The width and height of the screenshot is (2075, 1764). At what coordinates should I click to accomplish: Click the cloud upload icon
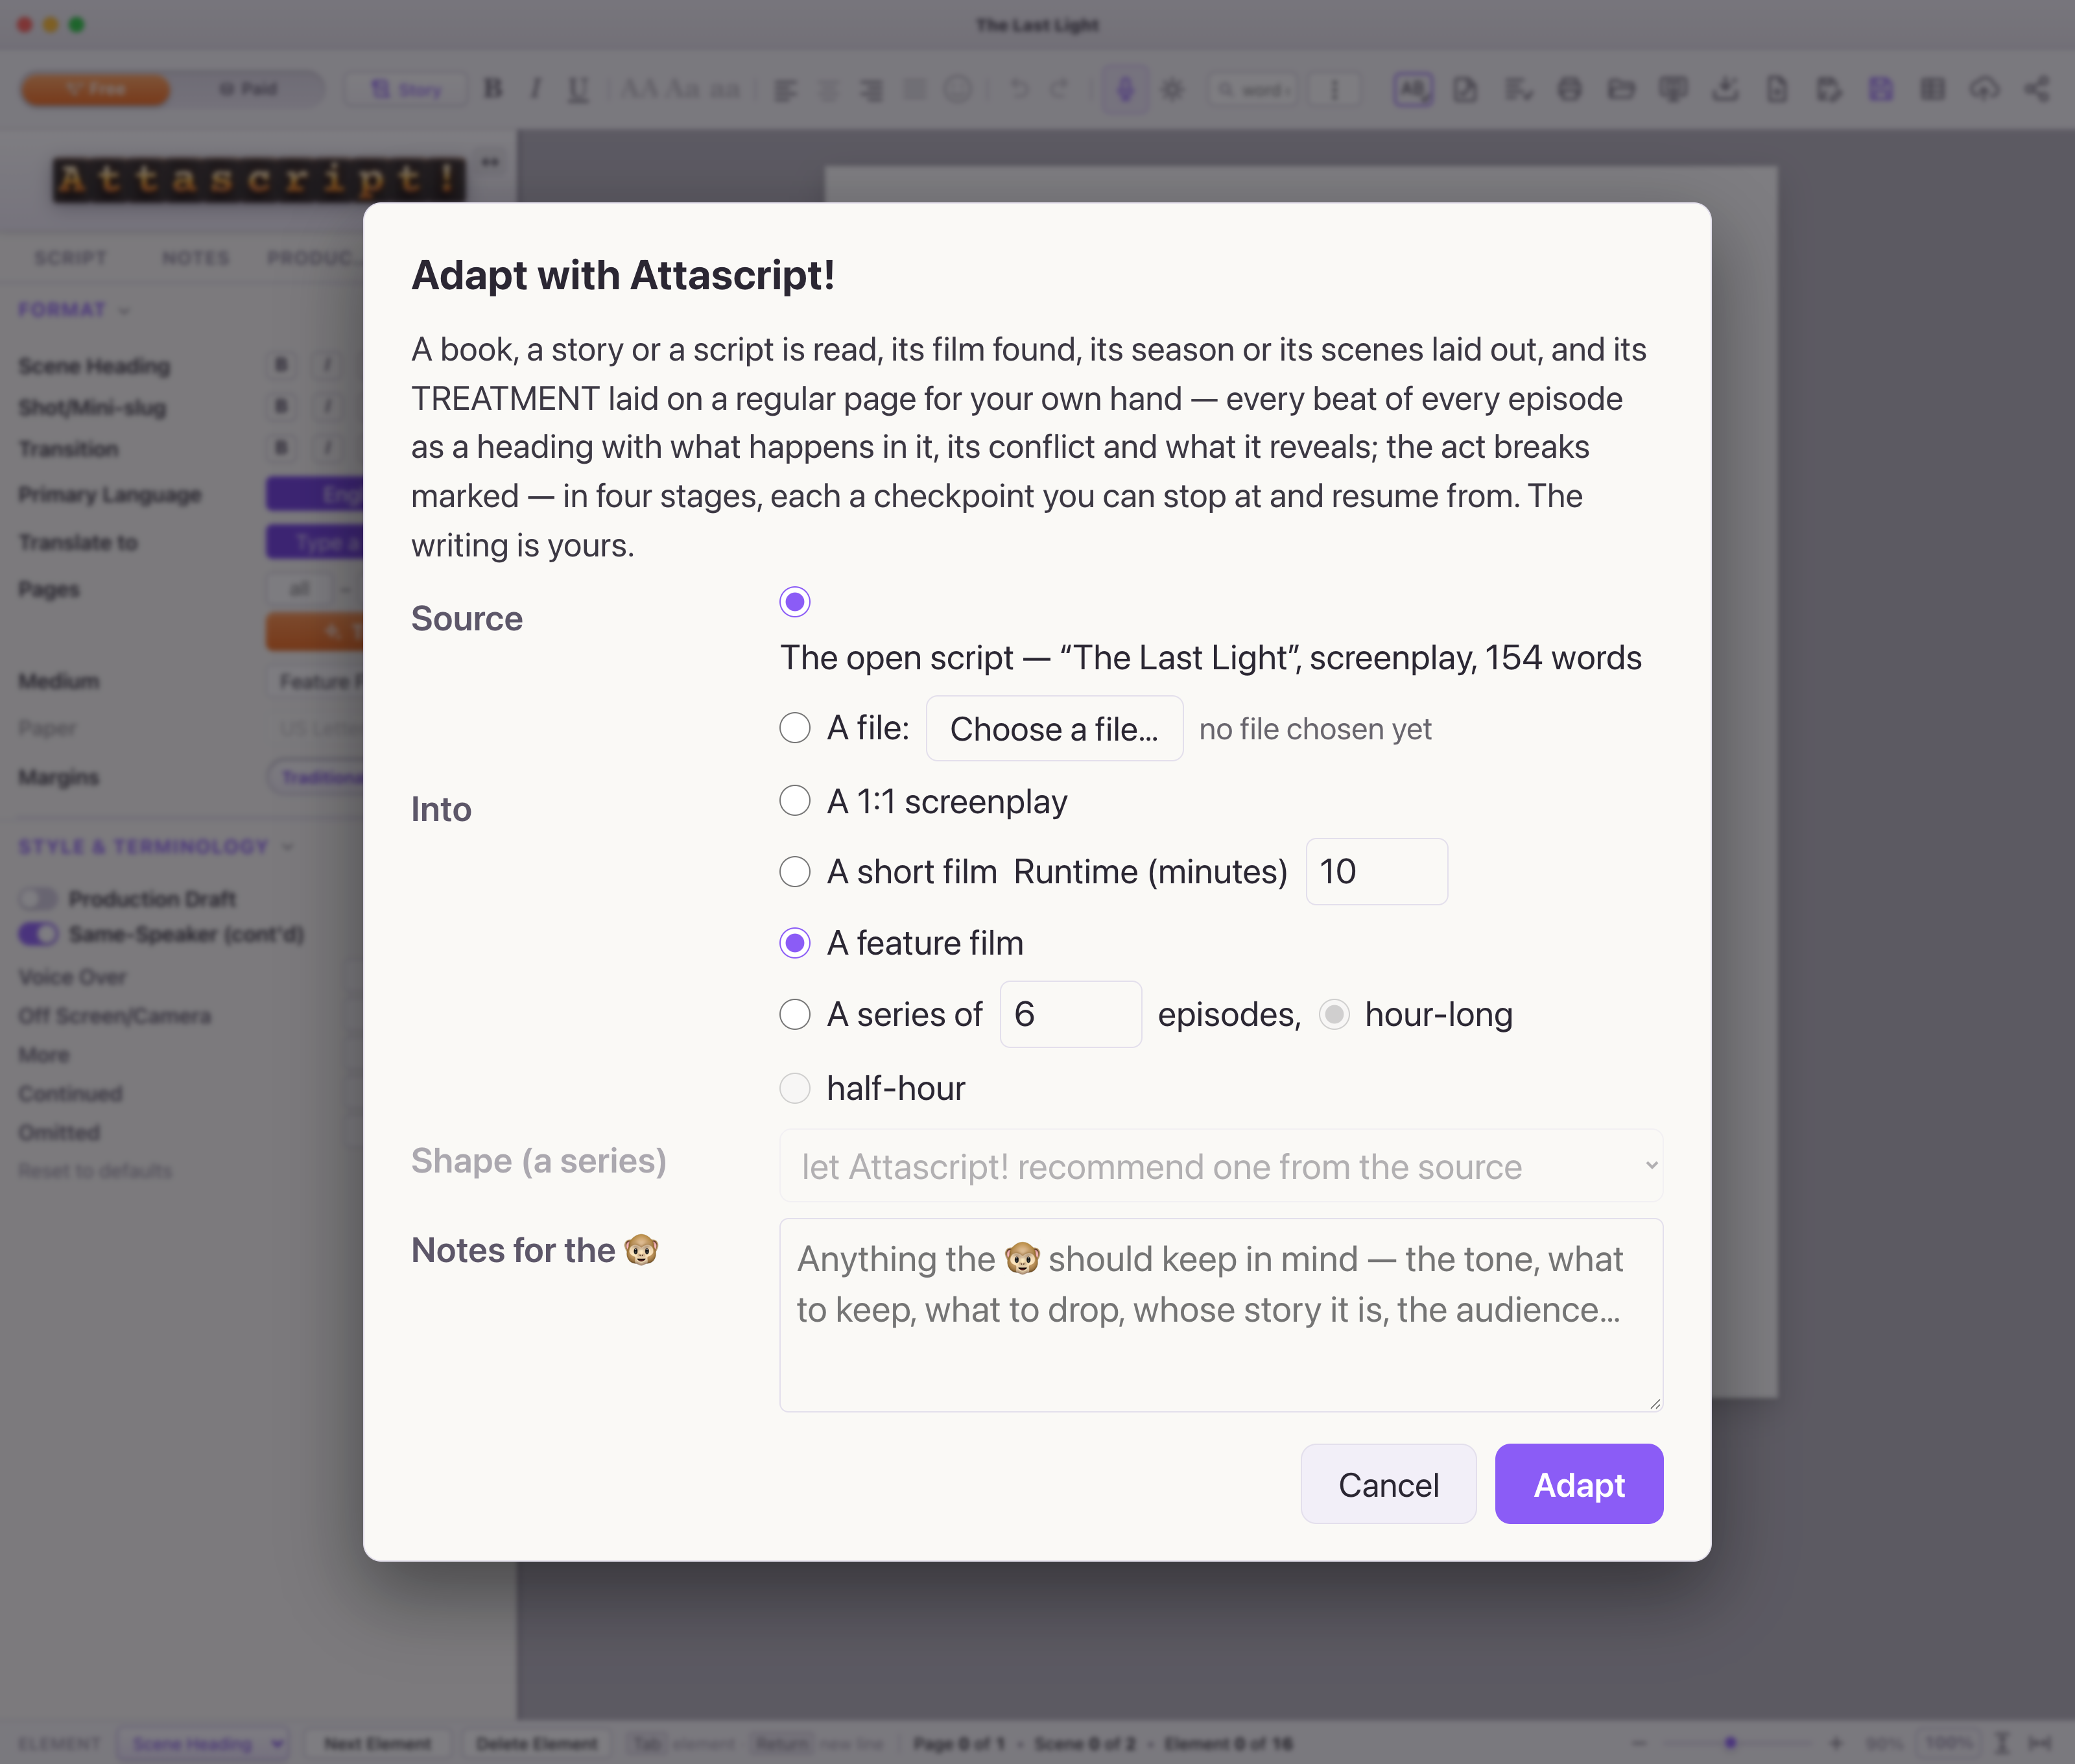coord(1984,89)
